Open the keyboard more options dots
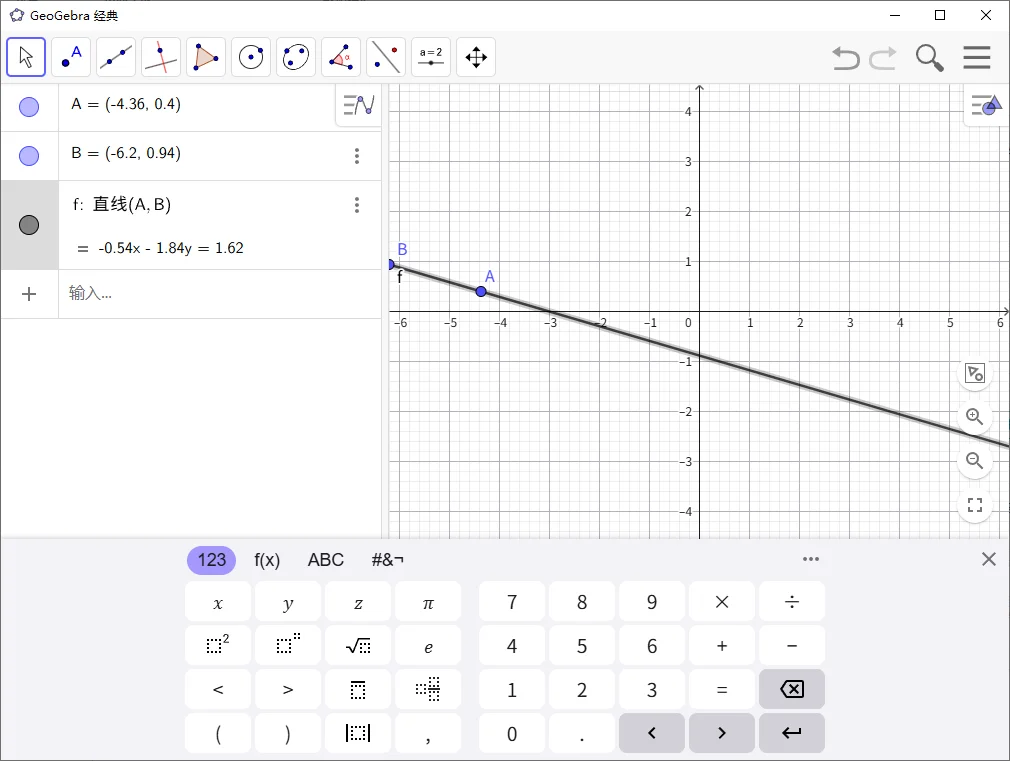 (811, 559)
